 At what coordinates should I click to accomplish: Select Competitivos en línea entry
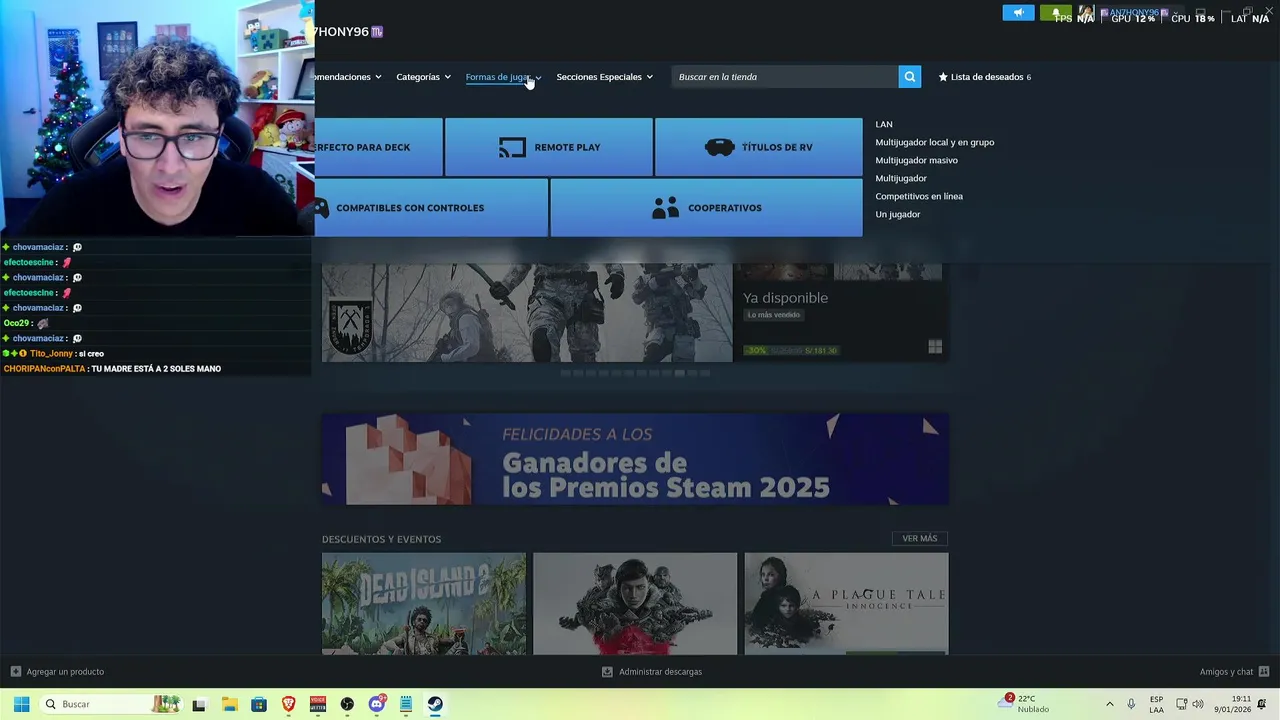(x=919, y=196)
